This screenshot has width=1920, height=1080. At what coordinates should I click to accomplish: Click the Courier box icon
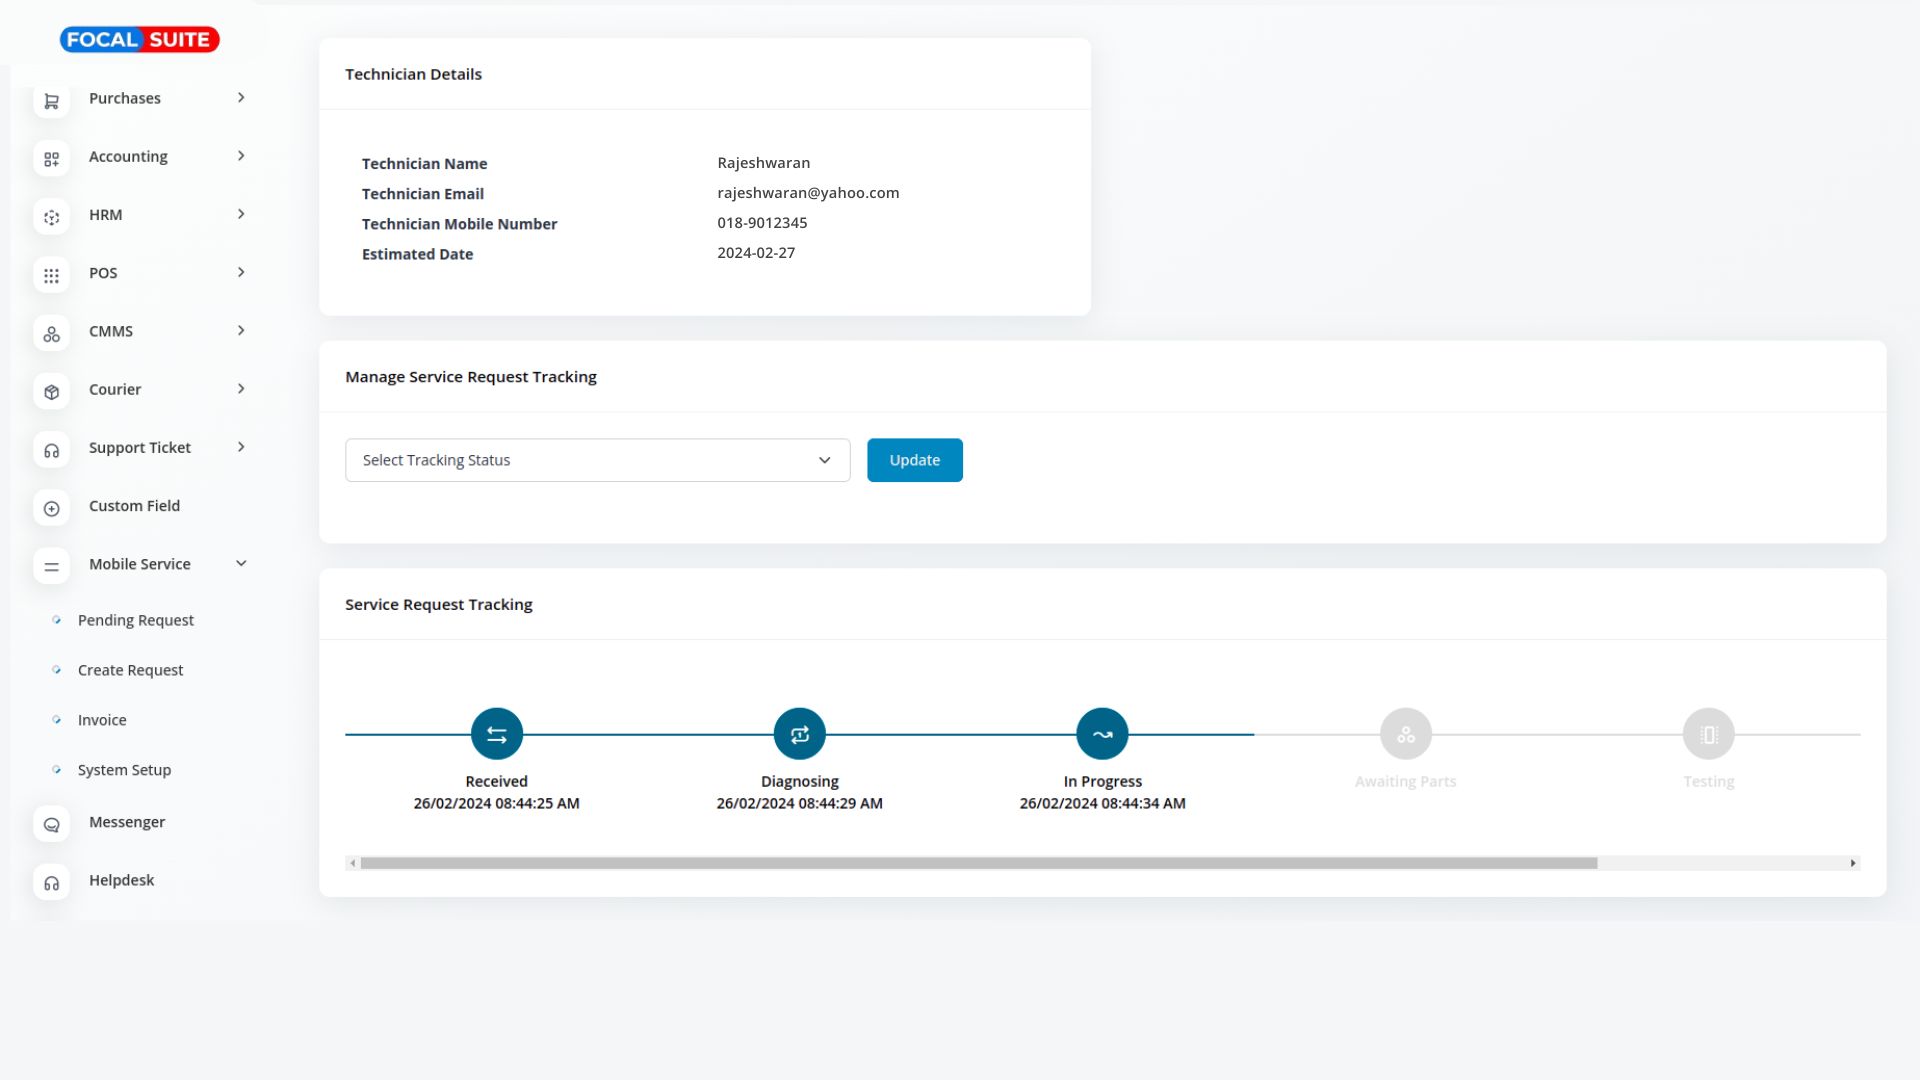tap(51, 392)
